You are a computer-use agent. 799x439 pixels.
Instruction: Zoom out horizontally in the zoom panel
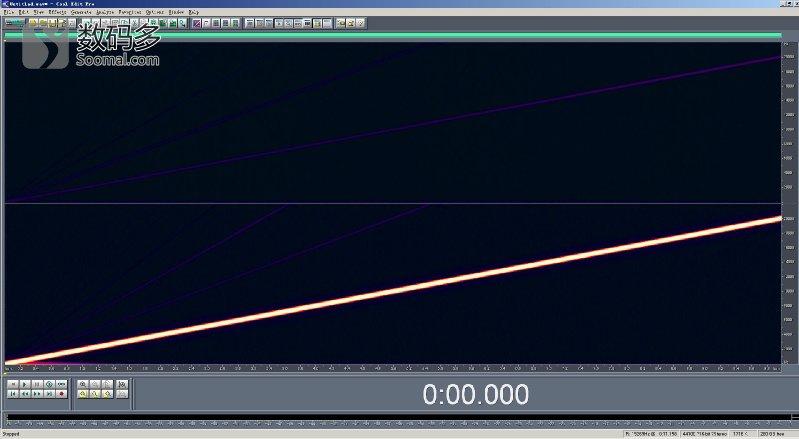click(95, 384)
